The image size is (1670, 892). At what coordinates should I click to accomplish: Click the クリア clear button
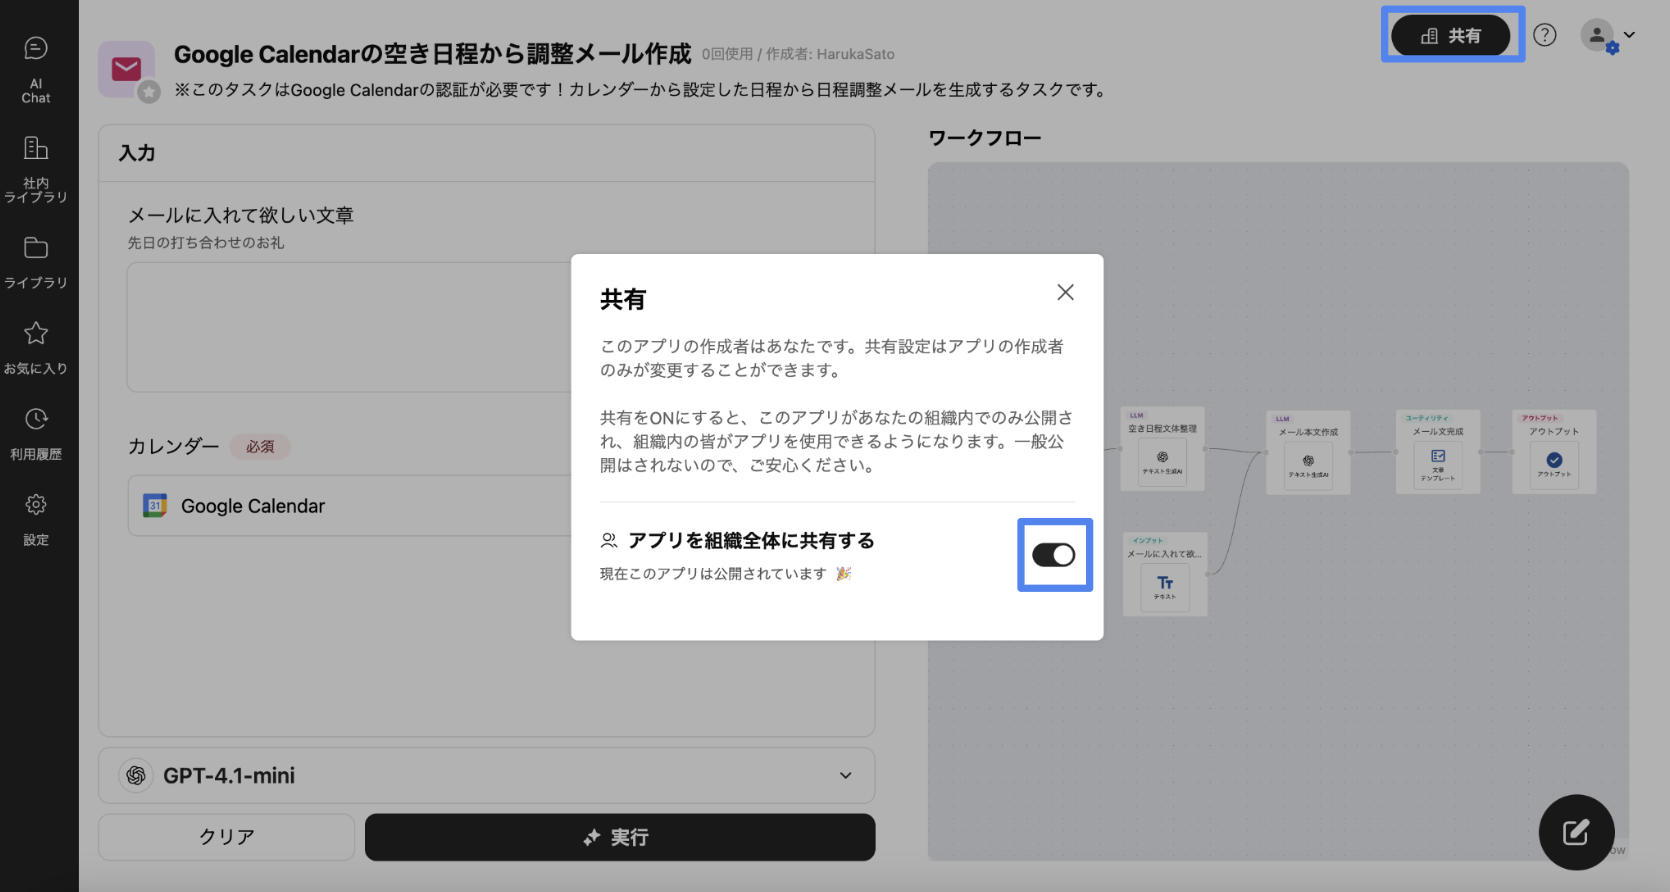click(226, 837)
